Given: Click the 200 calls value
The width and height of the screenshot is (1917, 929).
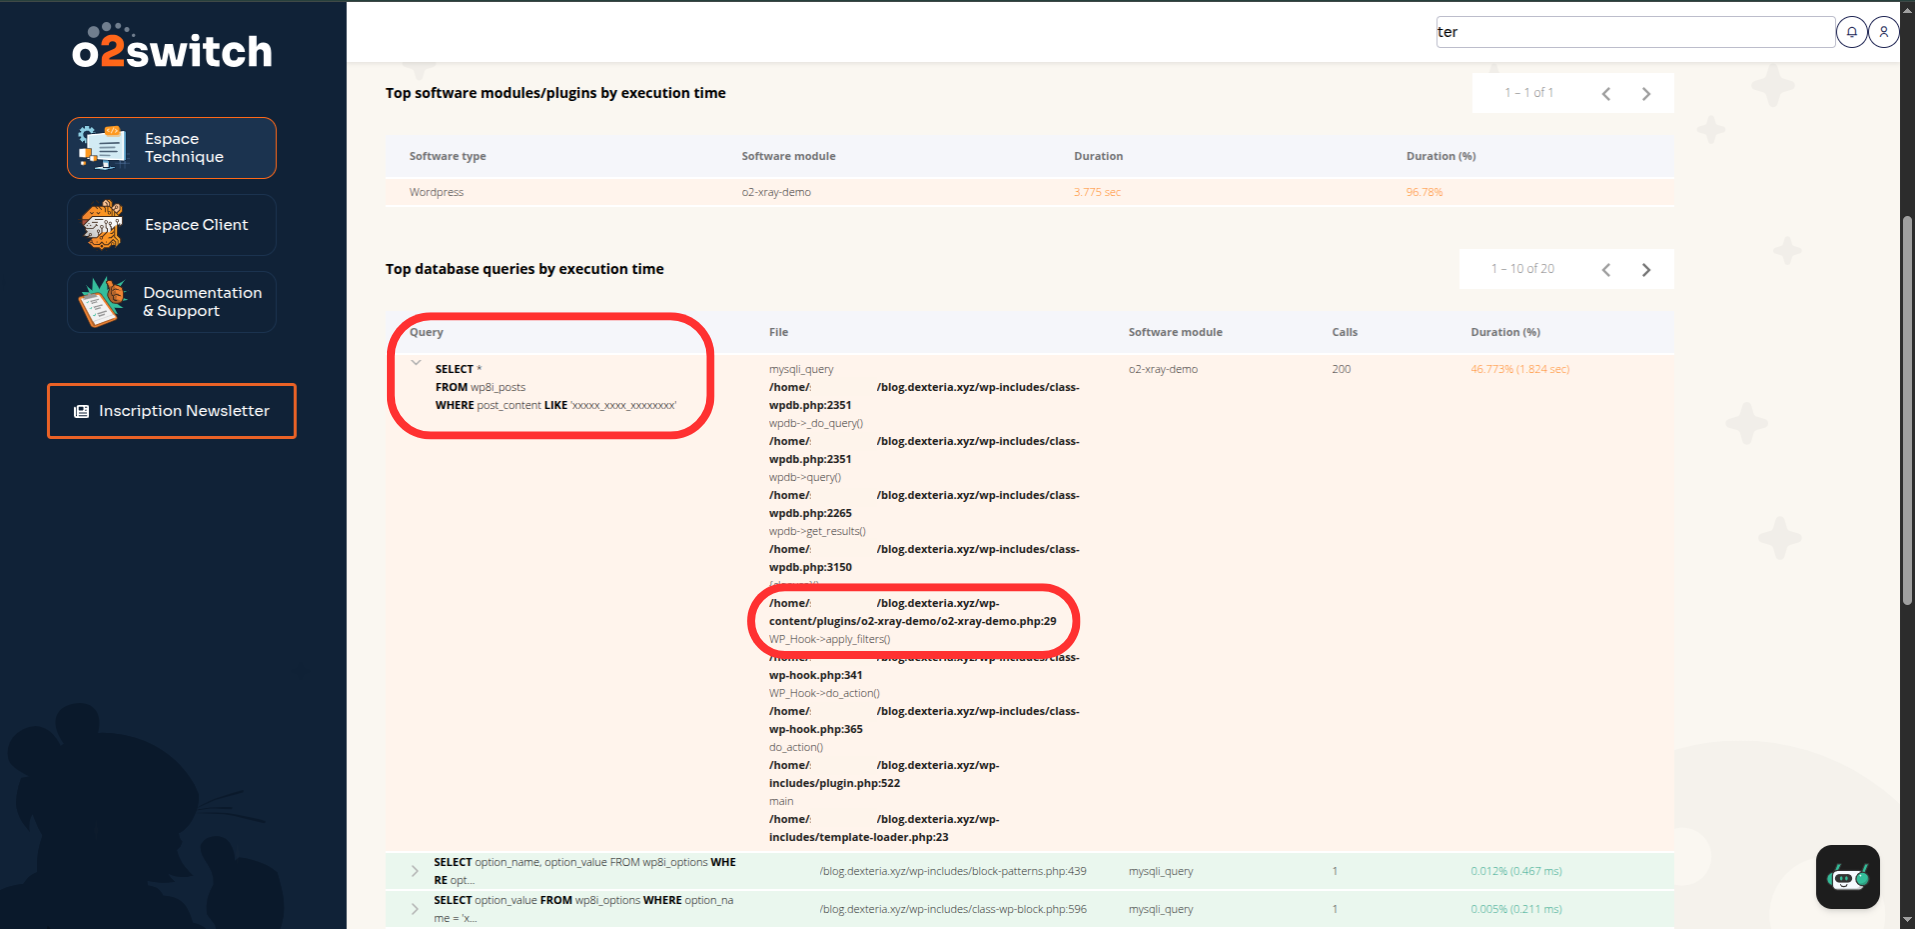Looking at the screenshot, I should (x=1341, y=369).
